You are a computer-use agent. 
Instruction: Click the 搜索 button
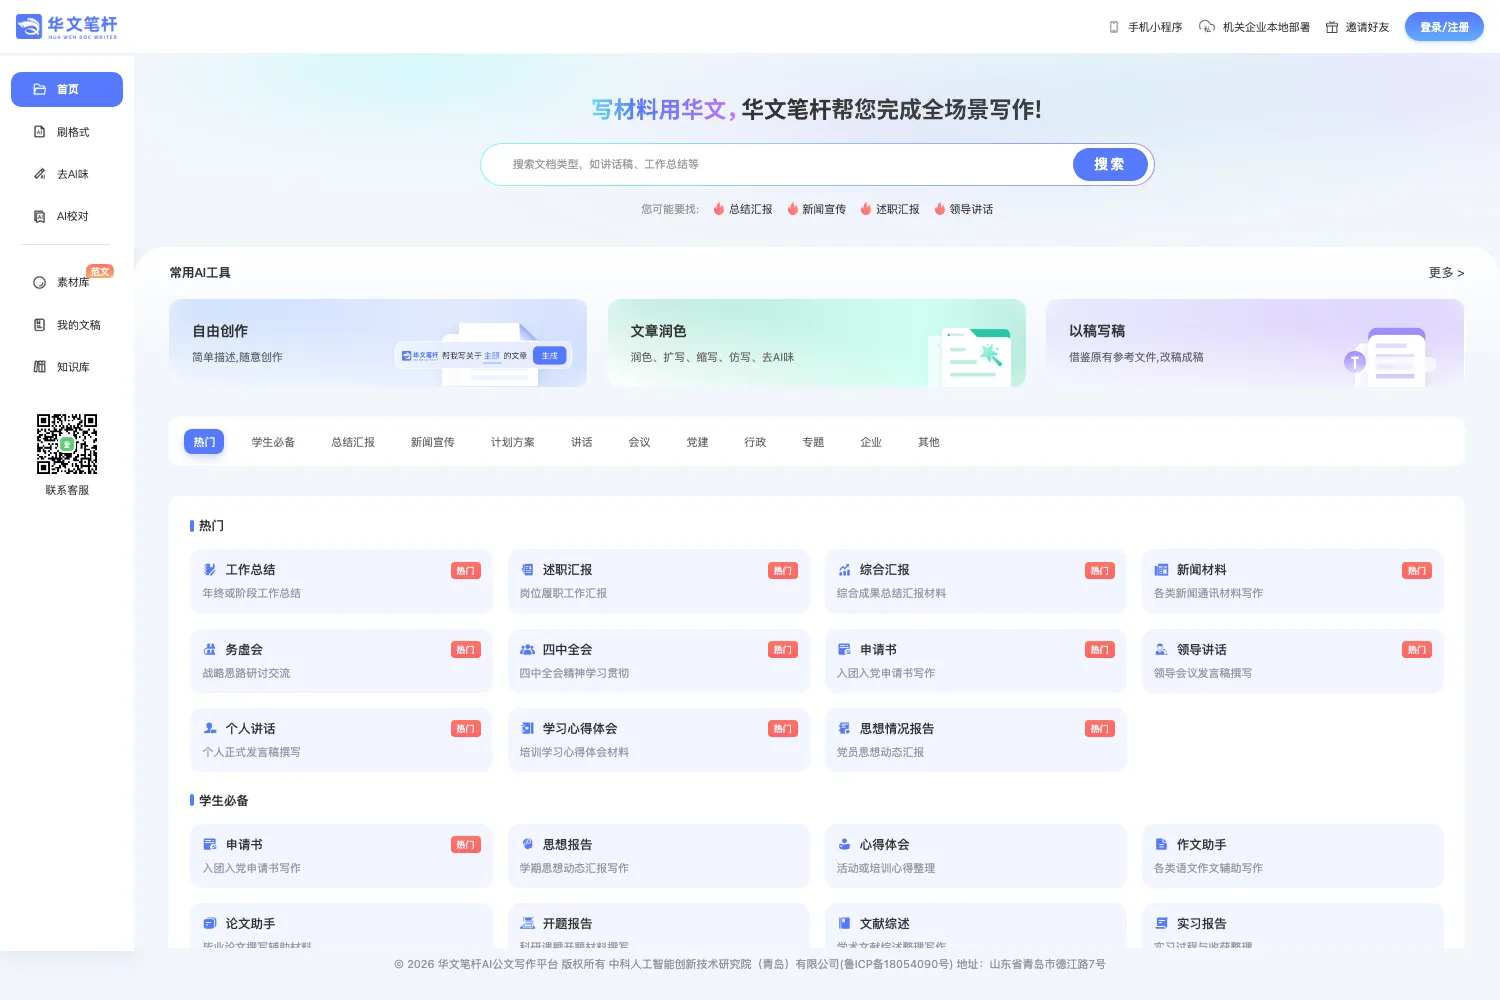click(1109, 164)
